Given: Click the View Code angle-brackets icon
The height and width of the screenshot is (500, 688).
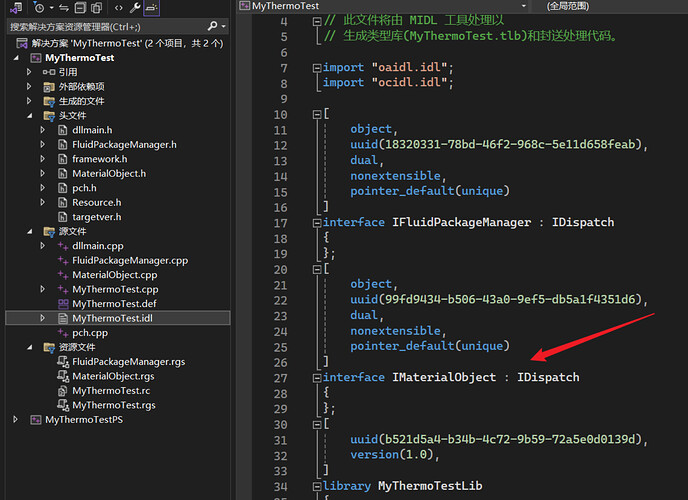Looking at the screenshot, I should click(118, 7).
